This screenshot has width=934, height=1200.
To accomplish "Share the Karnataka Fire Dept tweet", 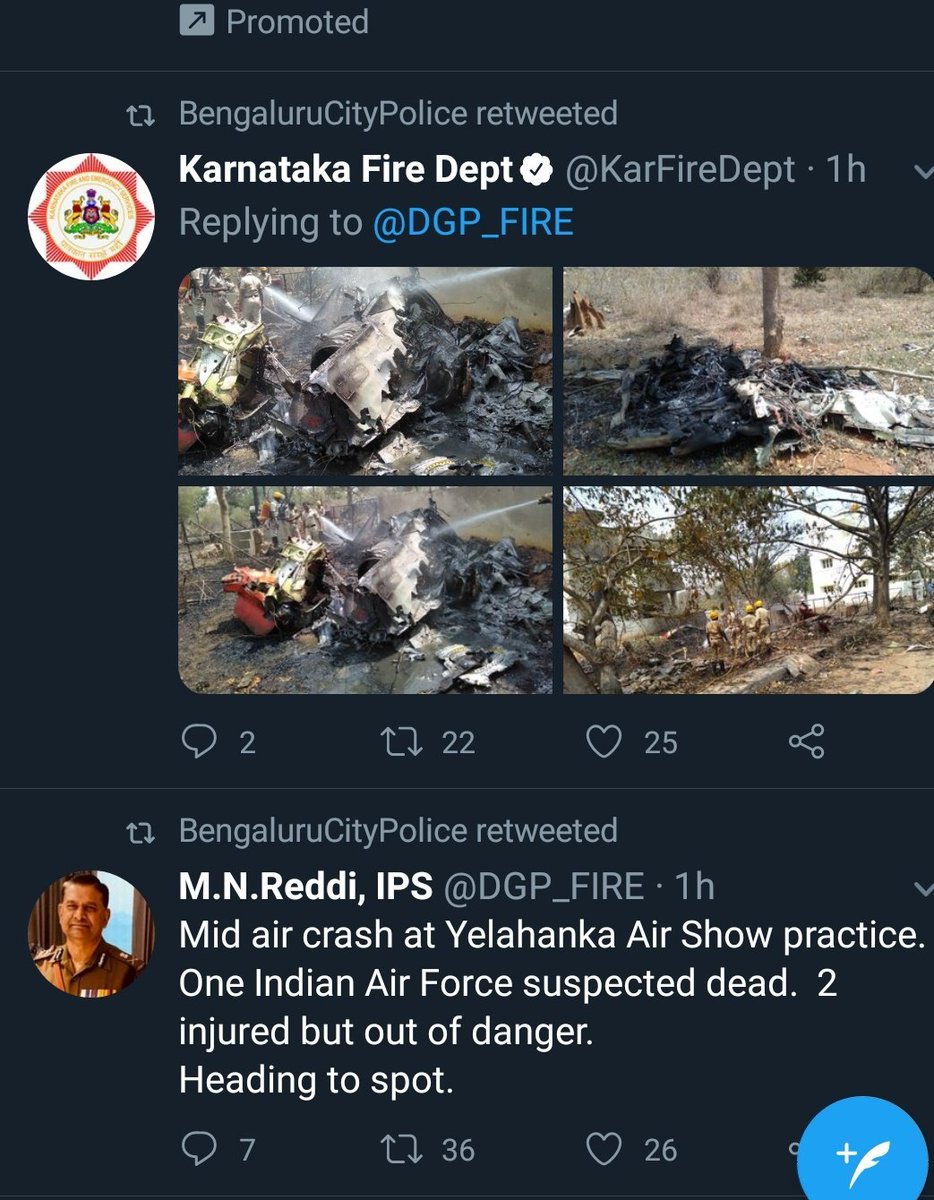I will point(806,741).
